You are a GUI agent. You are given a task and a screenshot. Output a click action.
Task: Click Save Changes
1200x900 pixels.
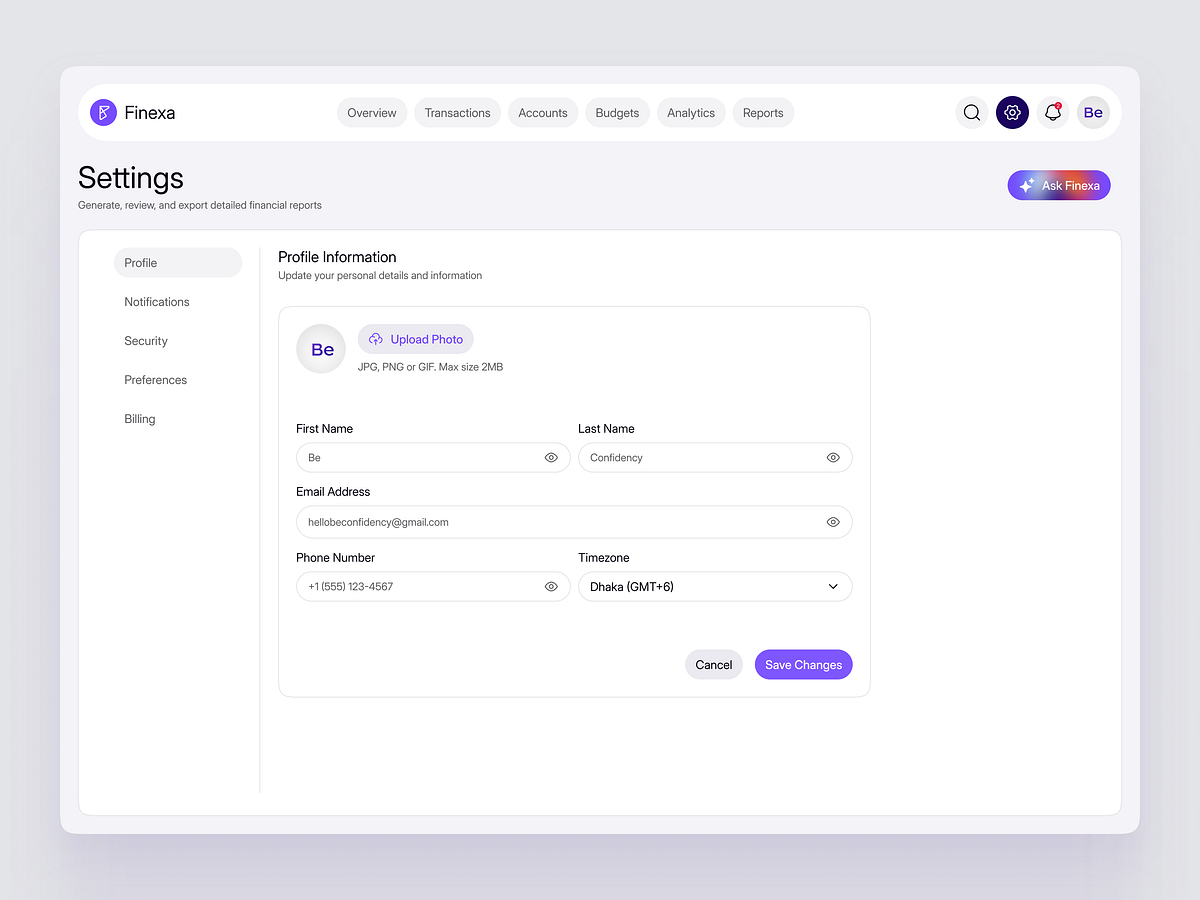coord(803,664)
